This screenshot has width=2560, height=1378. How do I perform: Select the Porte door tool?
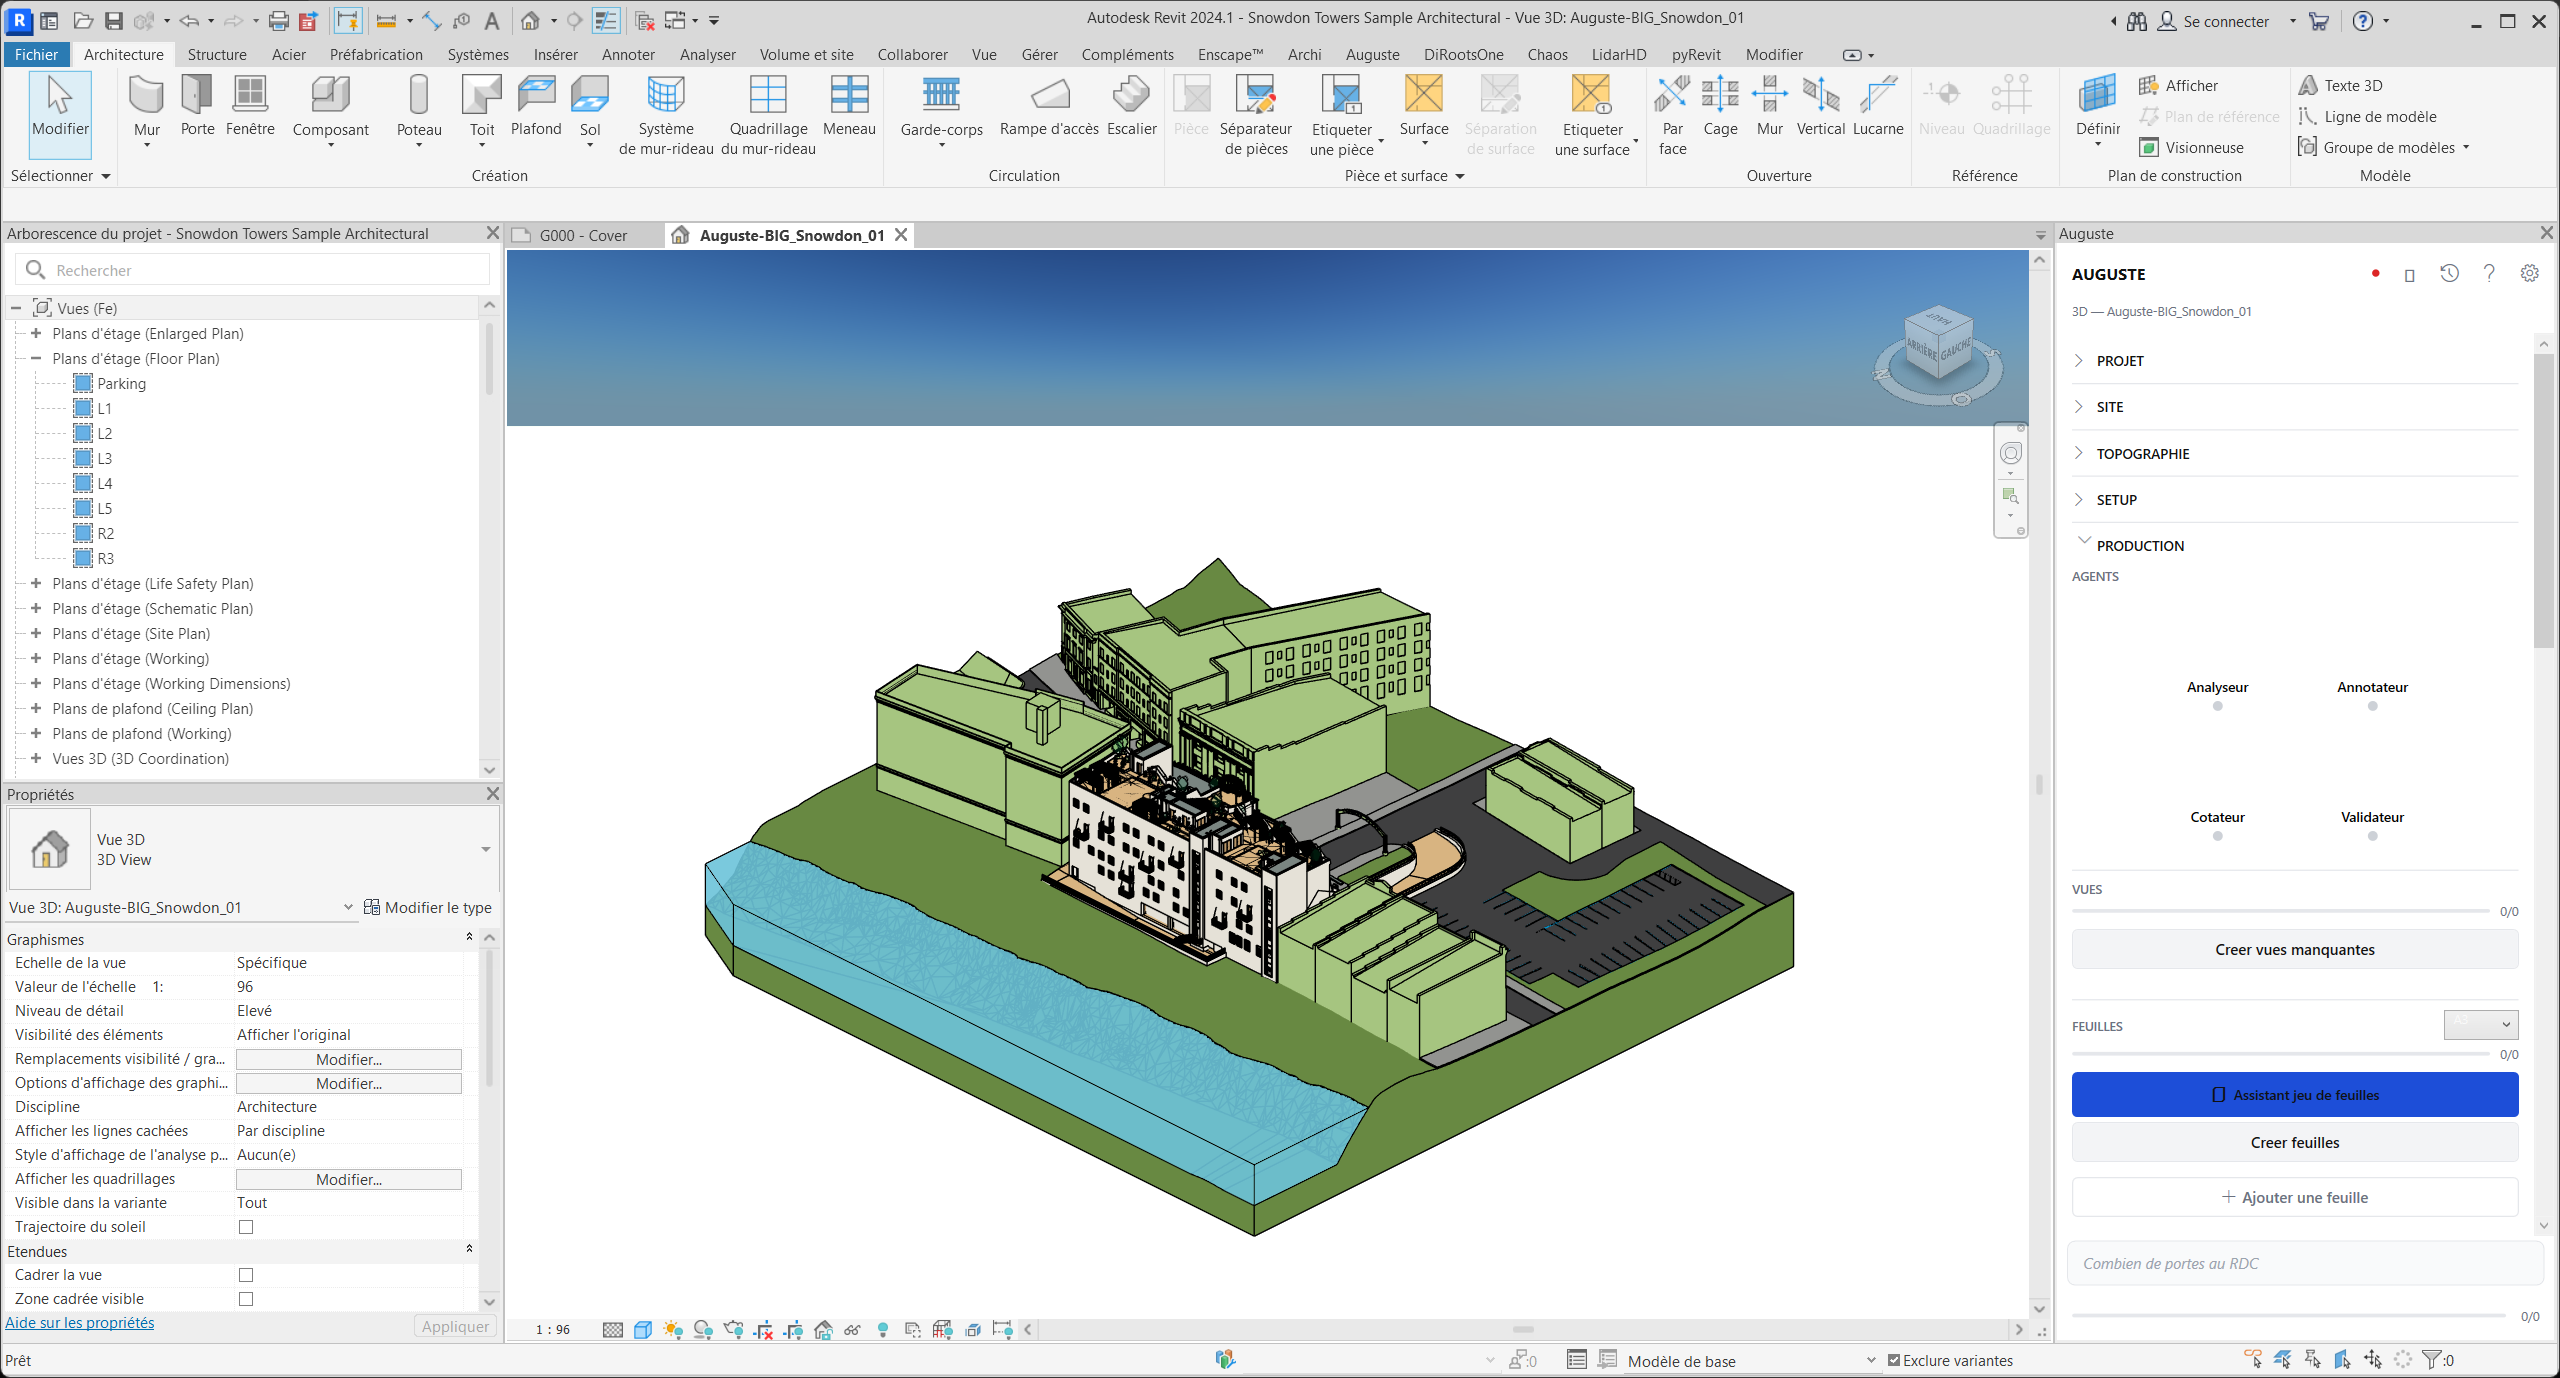click(x=197, y=106)
